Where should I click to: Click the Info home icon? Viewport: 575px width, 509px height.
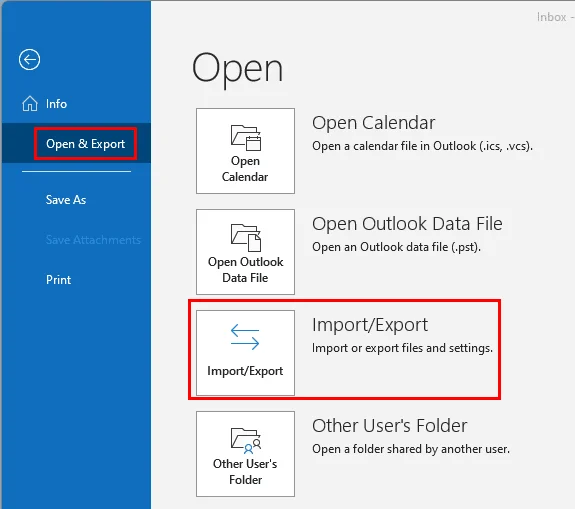(30, 103)
